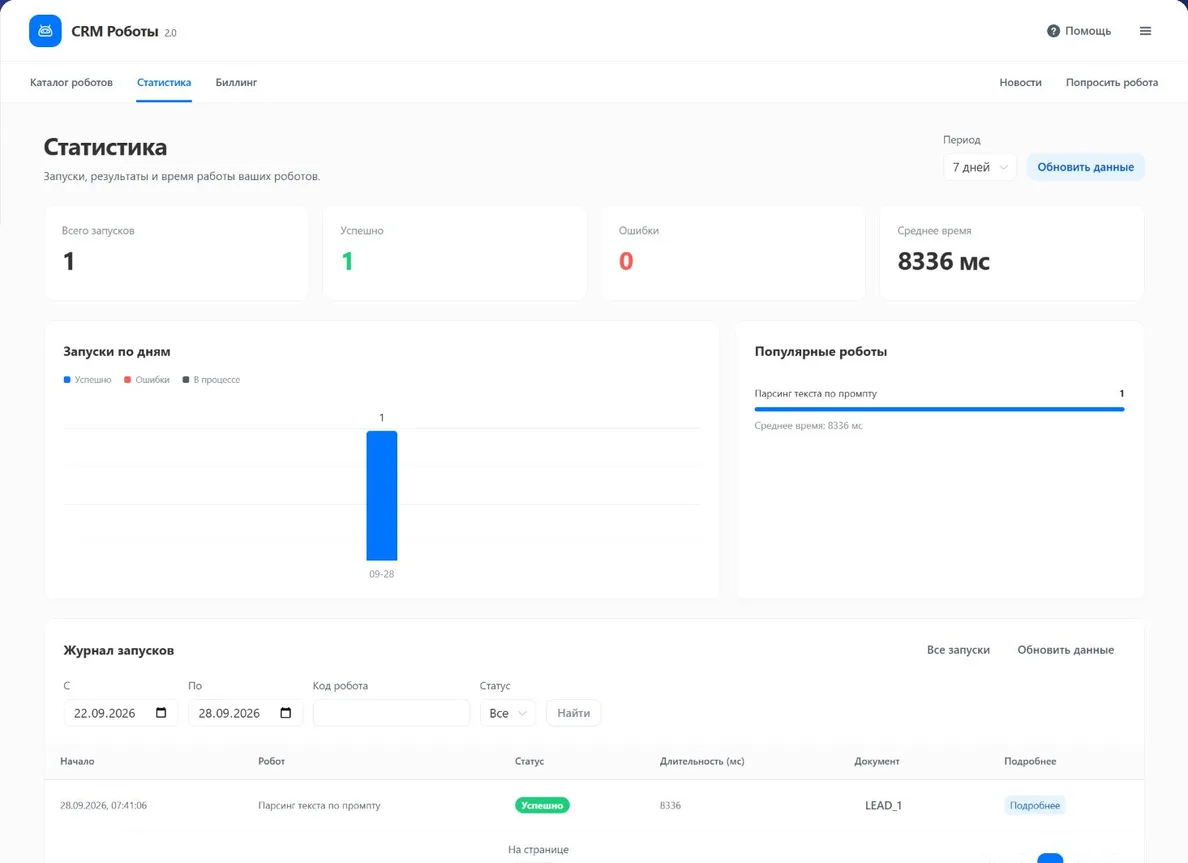Screen dimensions: 1188x863
Task: Click the С date field 22.09.2026
Action: click(x=120, y=713)
